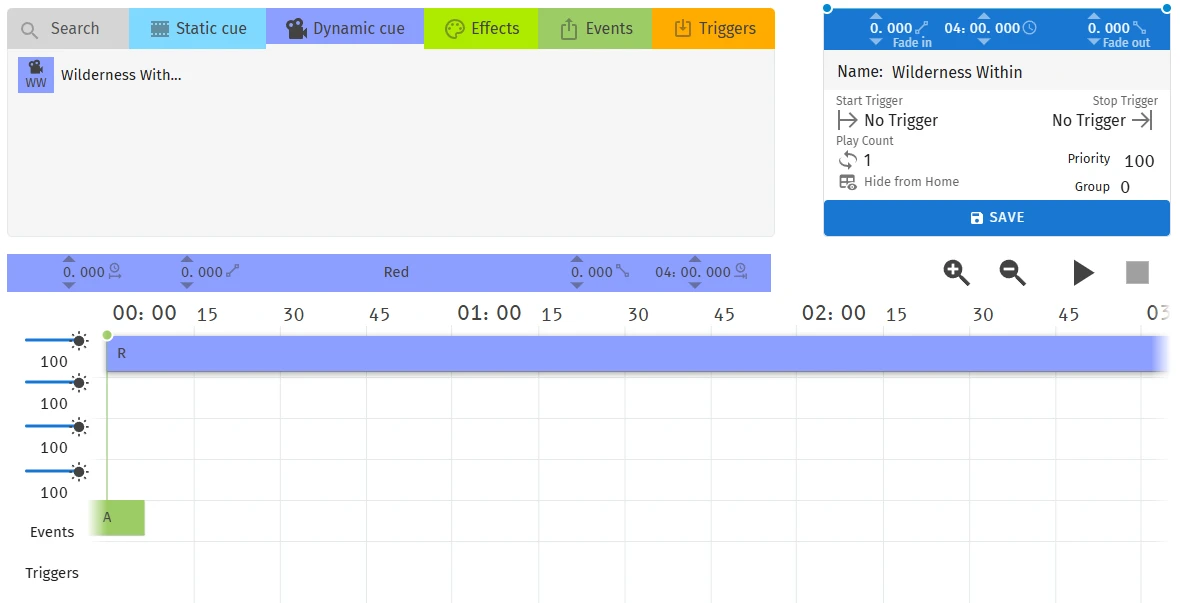
Task: Click the Fade in ramp icon in properties panel
Action: pyautogui.click(x=922, y=28)
